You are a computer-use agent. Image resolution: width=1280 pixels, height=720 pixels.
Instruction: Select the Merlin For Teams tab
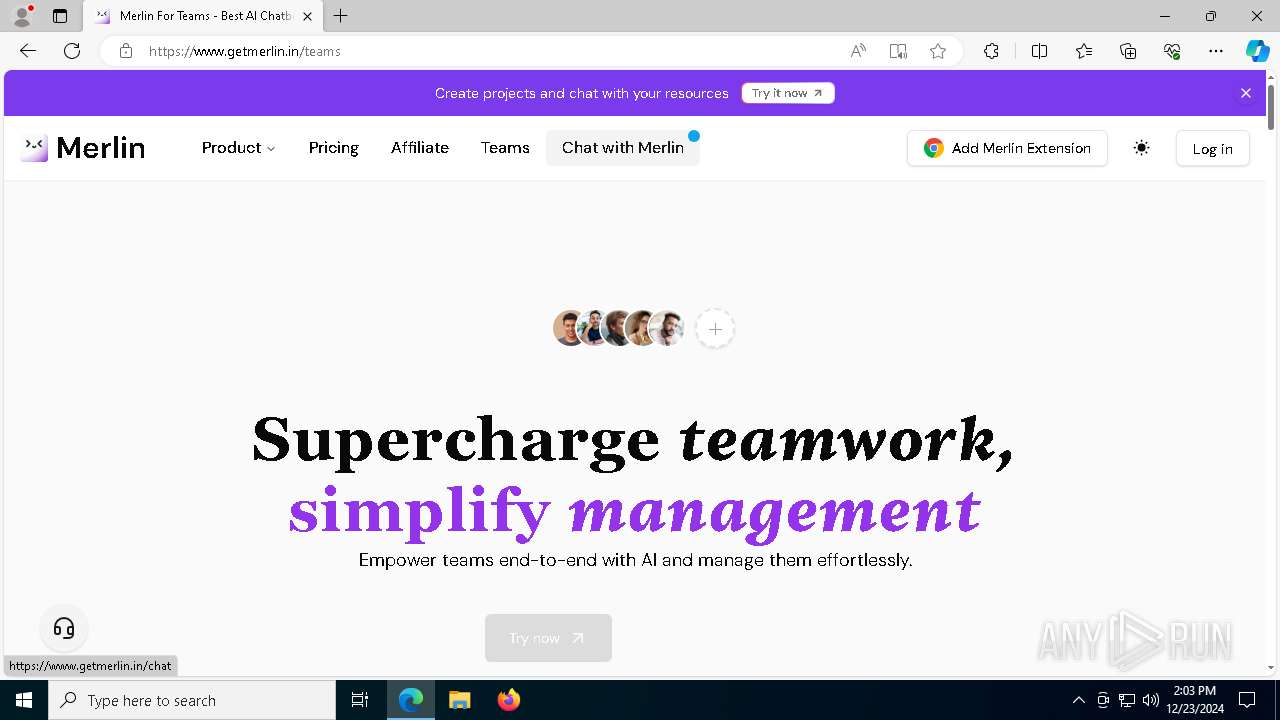[203, 16]
